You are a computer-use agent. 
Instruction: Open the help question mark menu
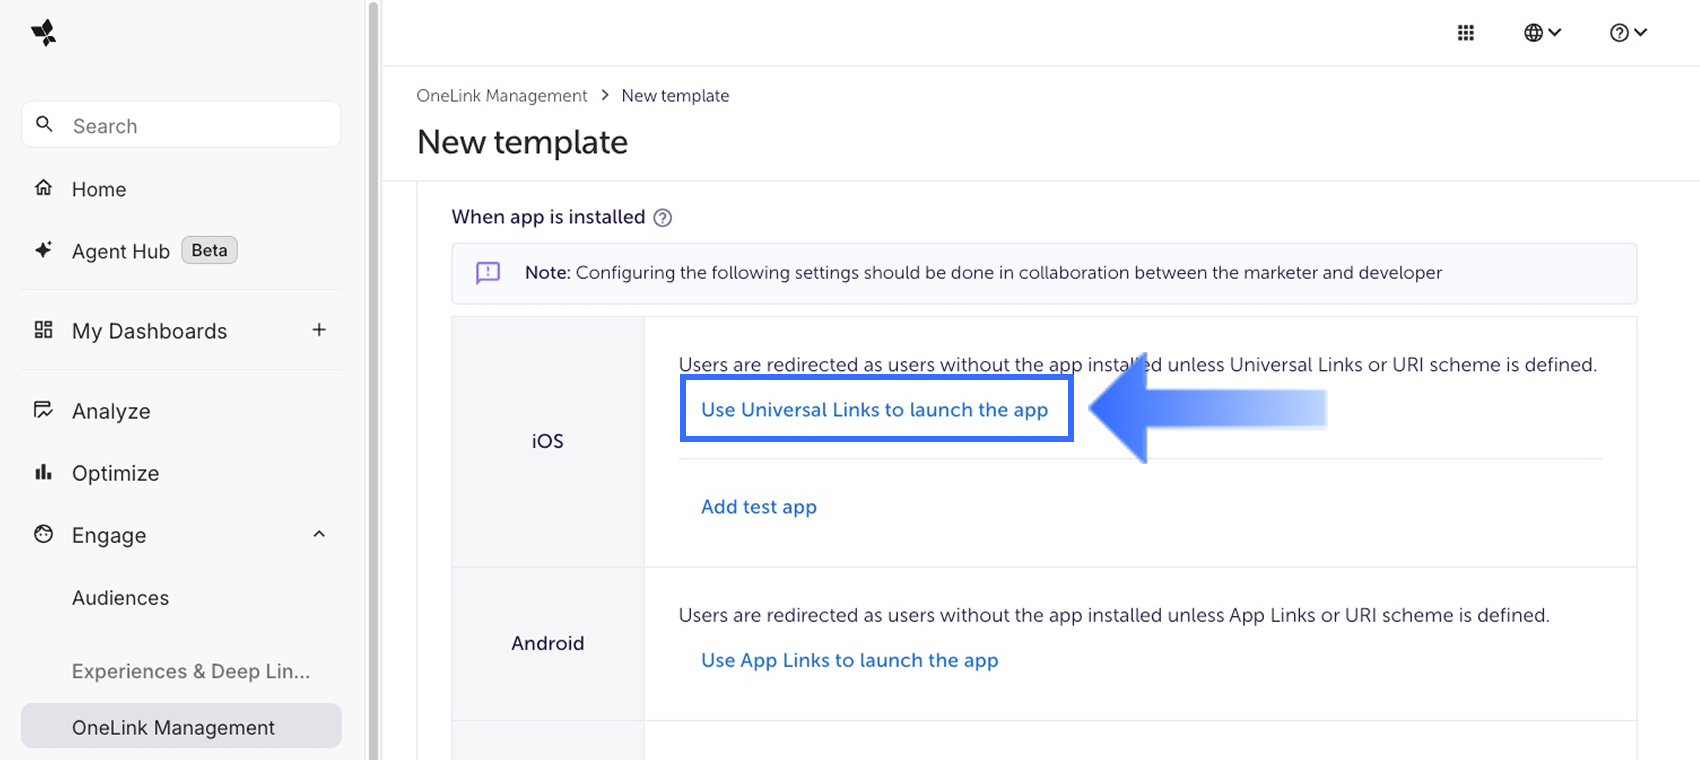[1628, 33]
